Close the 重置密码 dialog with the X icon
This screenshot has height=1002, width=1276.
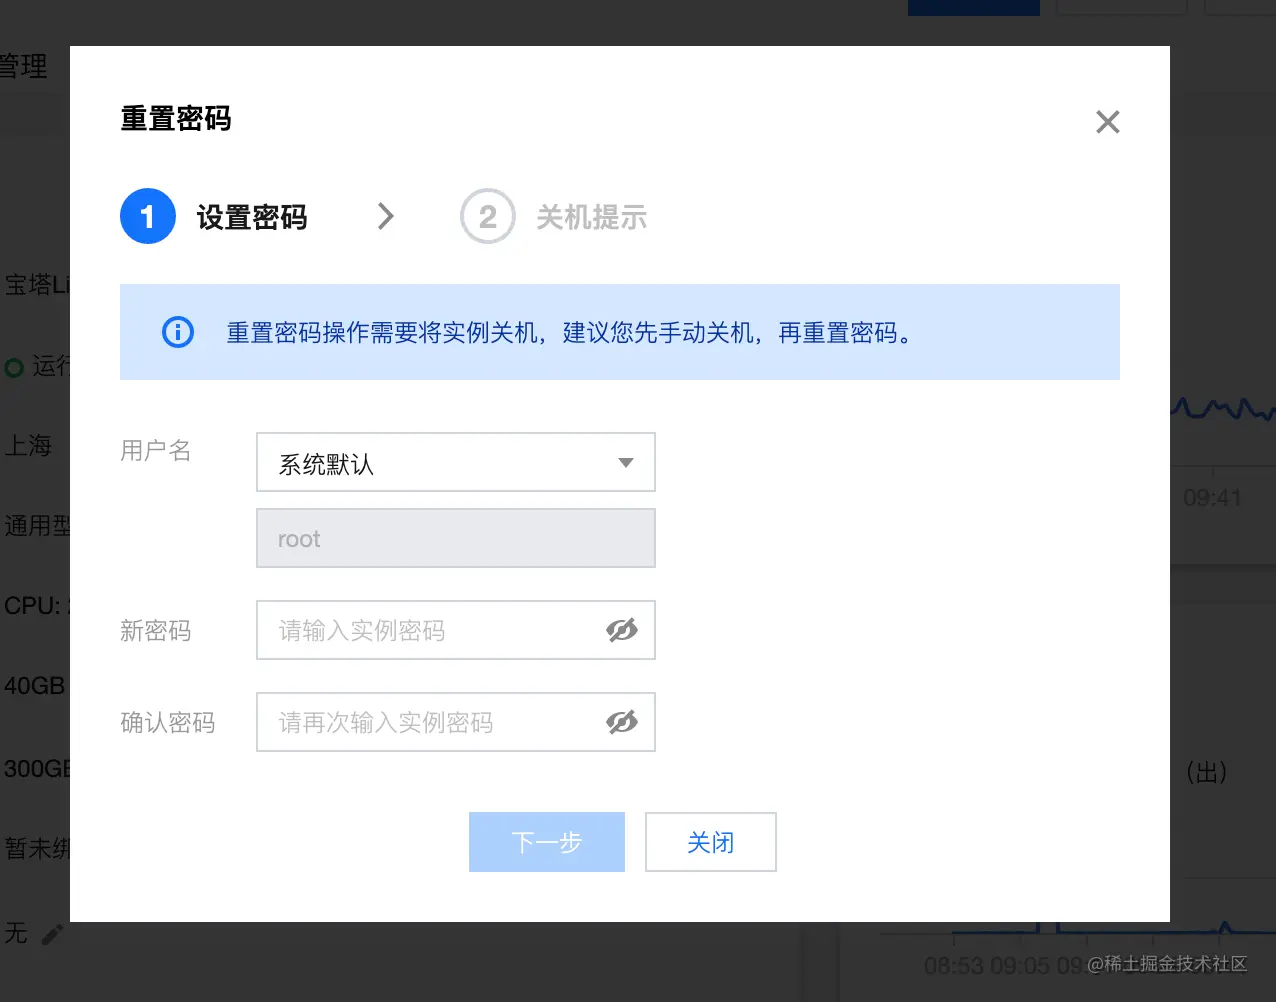pyautogui.click(x=1107, y=122)
